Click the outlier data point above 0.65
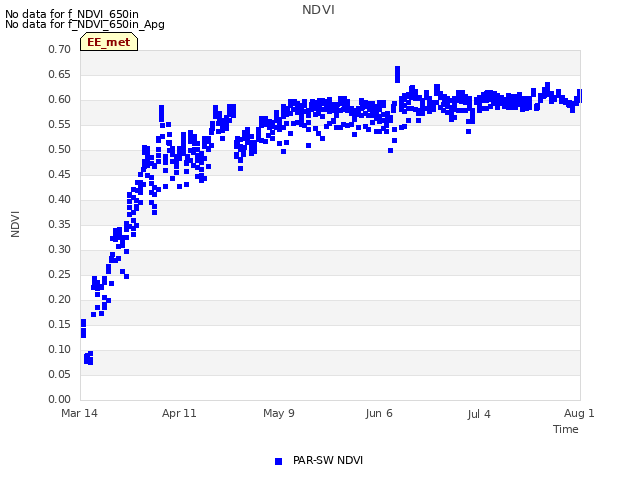The height and width of the screenshot is (480, 640). (397, 74)
